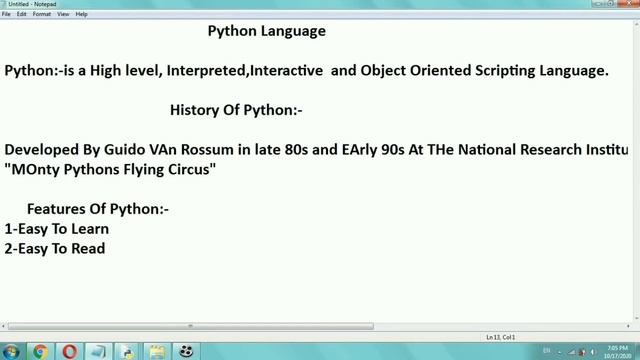Open the network signal tray icon

[571, 352]
